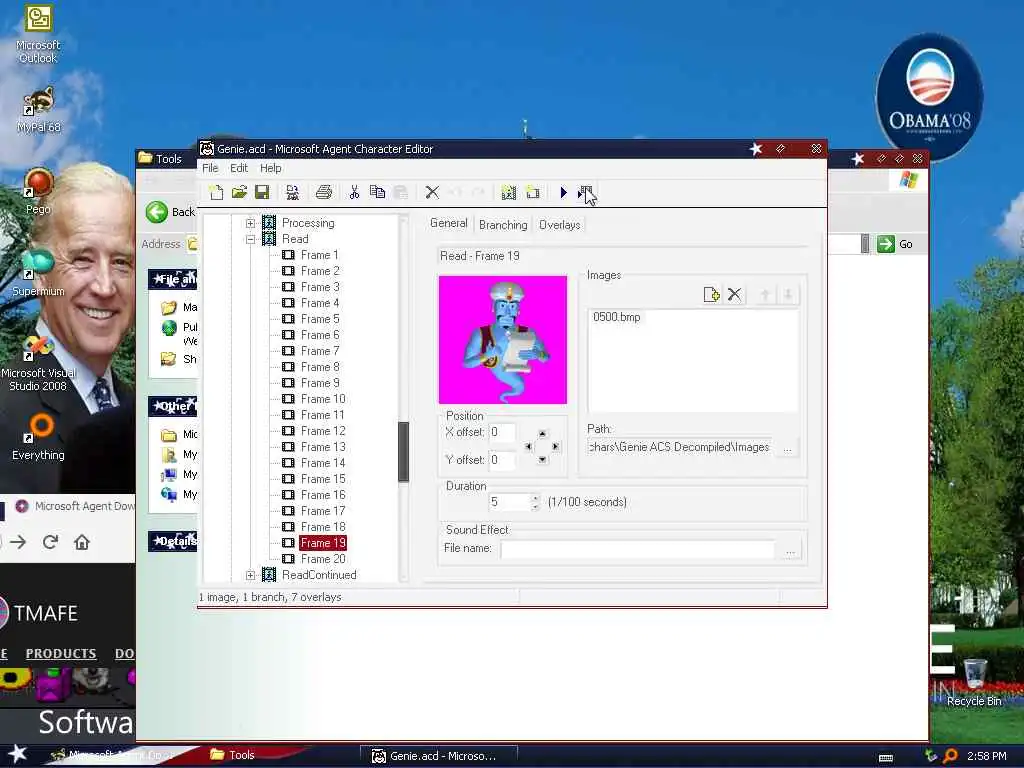This screenshot has width=1024, height=768.
Task: Click the browser reload icon
Action: pos(50,542)
